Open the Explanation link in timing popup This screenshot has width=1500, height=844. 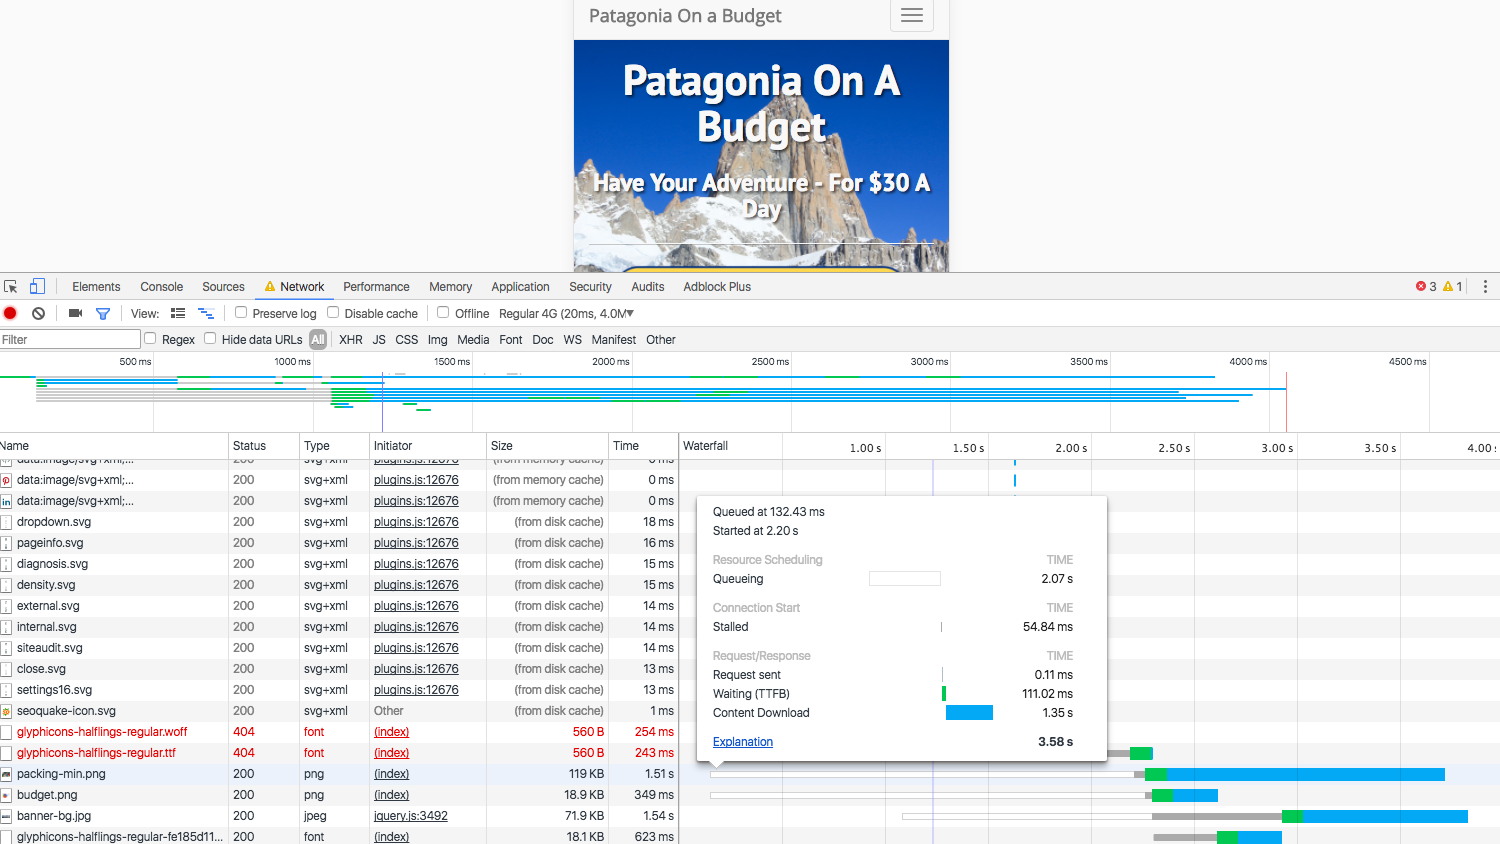743,742
